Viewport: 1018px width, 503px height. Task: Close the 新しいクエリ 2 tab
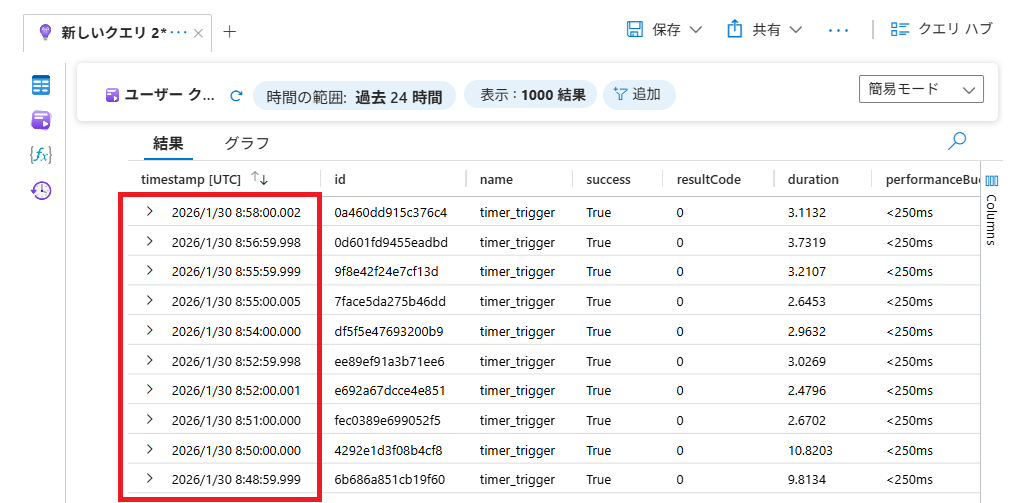click(x=198, y=33)
